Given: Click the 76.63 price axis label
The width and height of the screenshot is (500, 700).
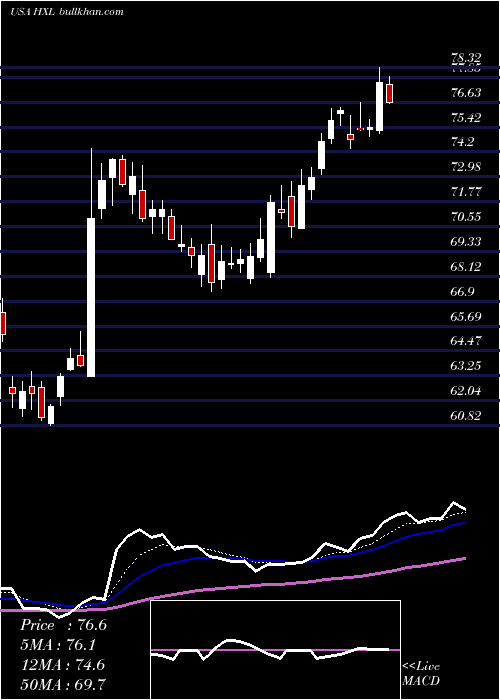Looking at the screenshot, I should [466, 93].
